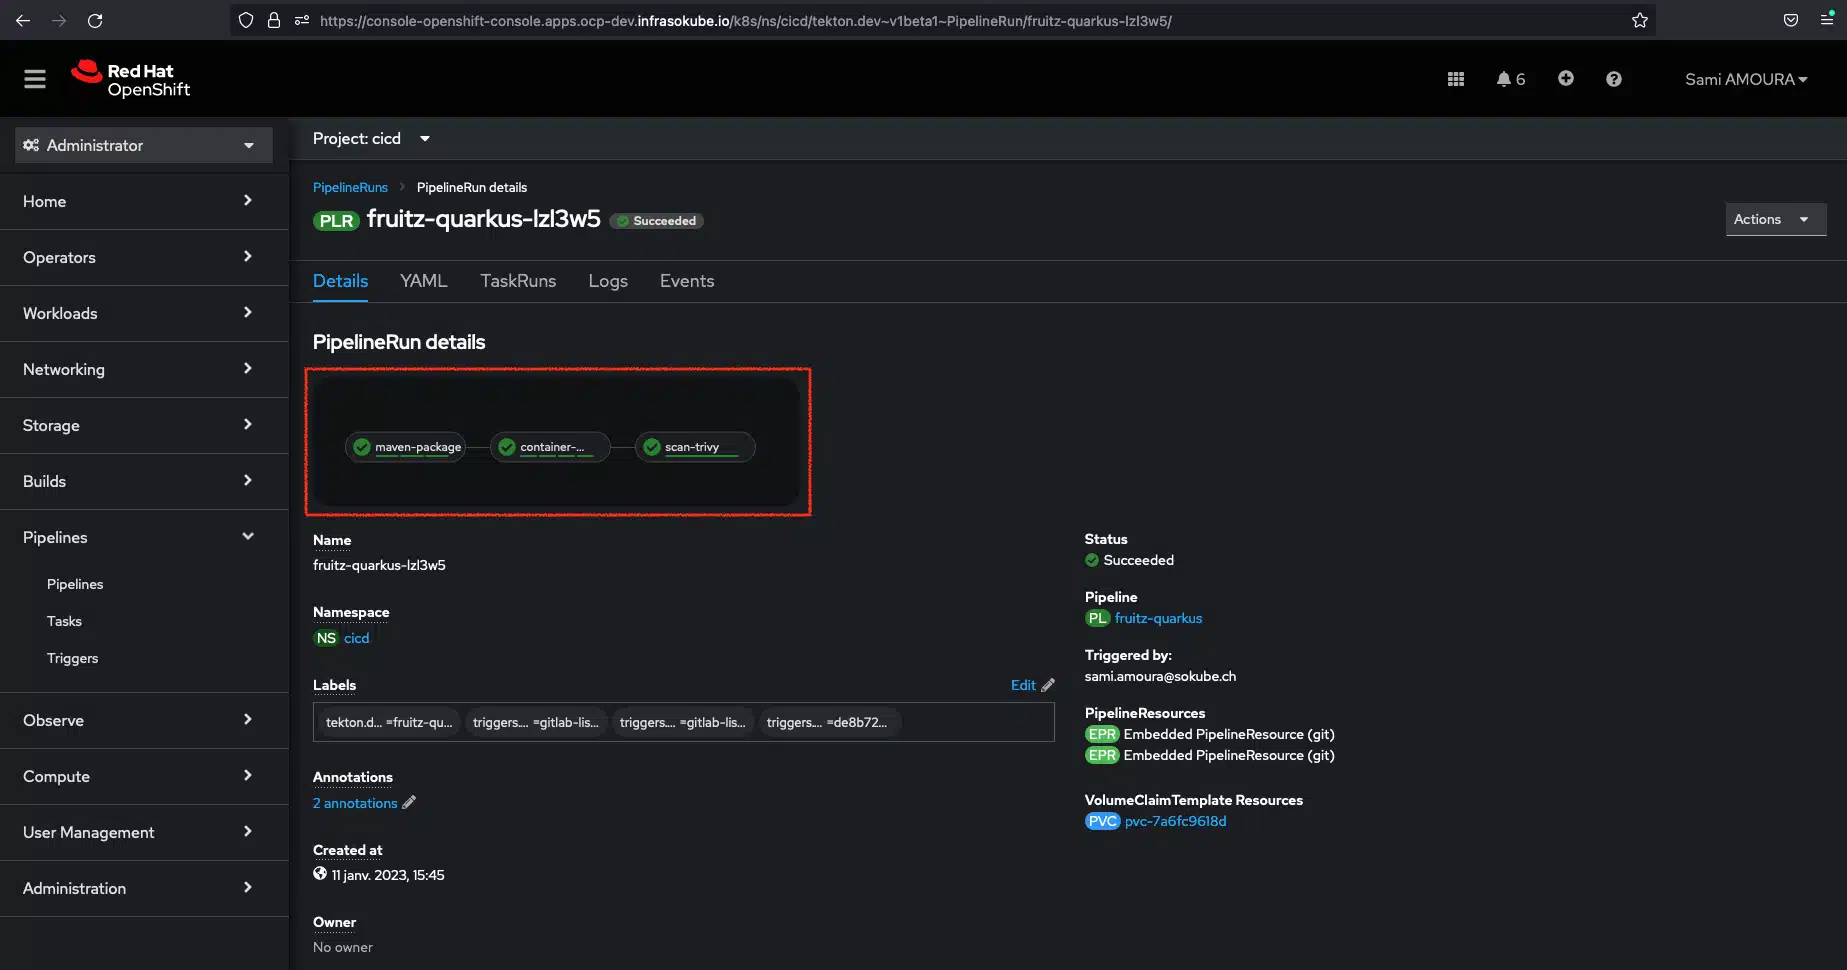1847x970 pixels.
Task: Open the Administrator perspective switcher
Action: tap(144, 145)
